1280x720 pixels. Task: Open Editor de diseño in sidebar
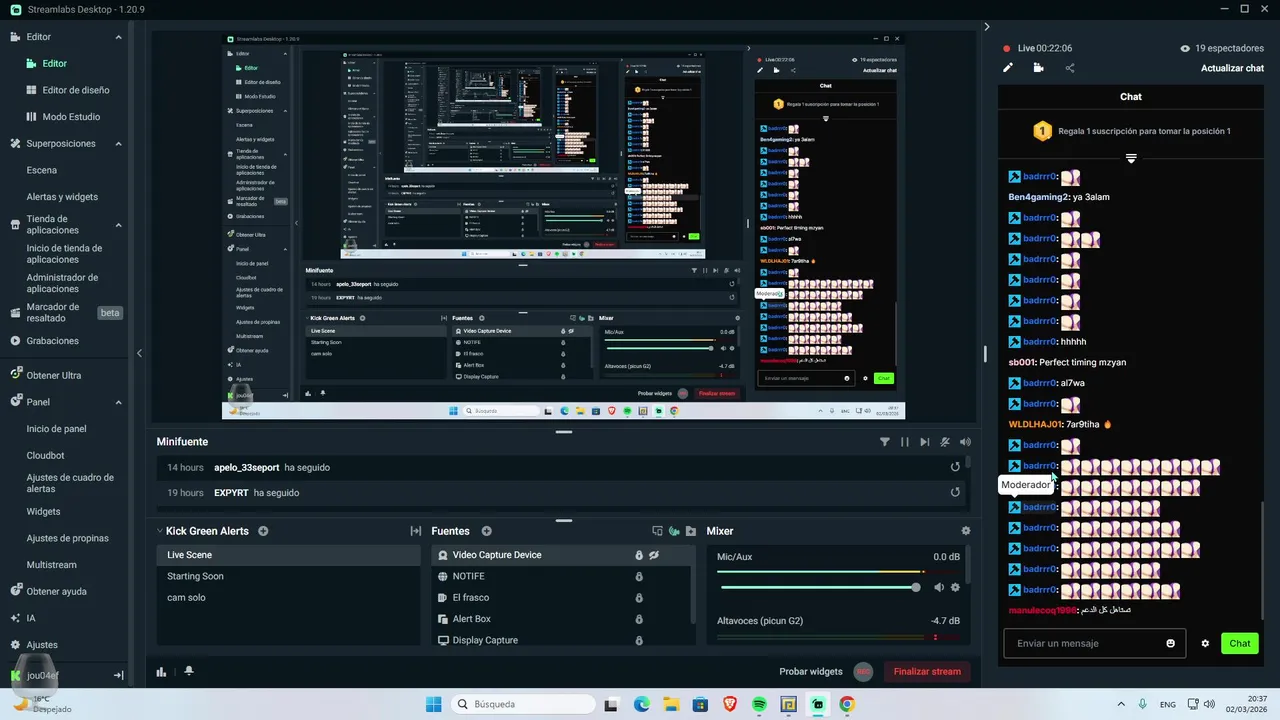coord(76,90)
